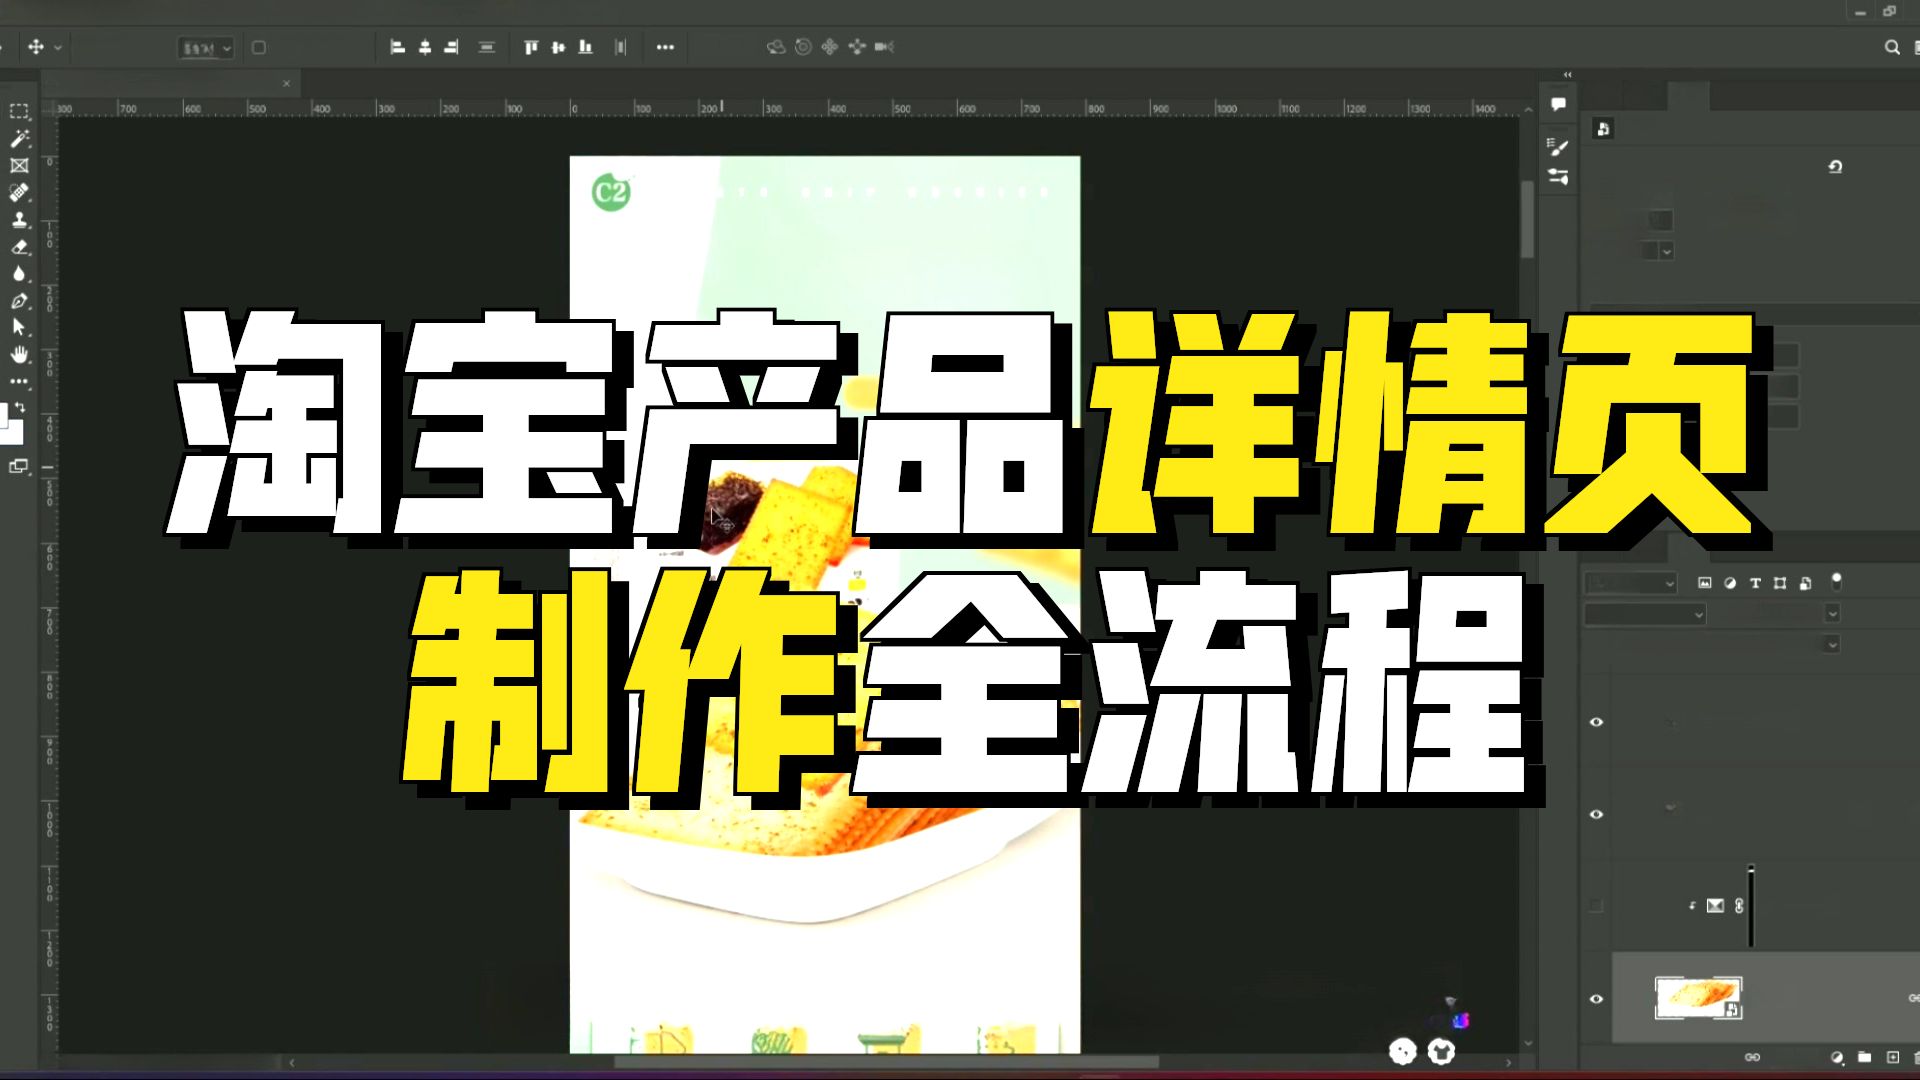This screenshot has width=1920, height=1080.
Task: Click the type layer filter icon
Action: click(1755, 583)
